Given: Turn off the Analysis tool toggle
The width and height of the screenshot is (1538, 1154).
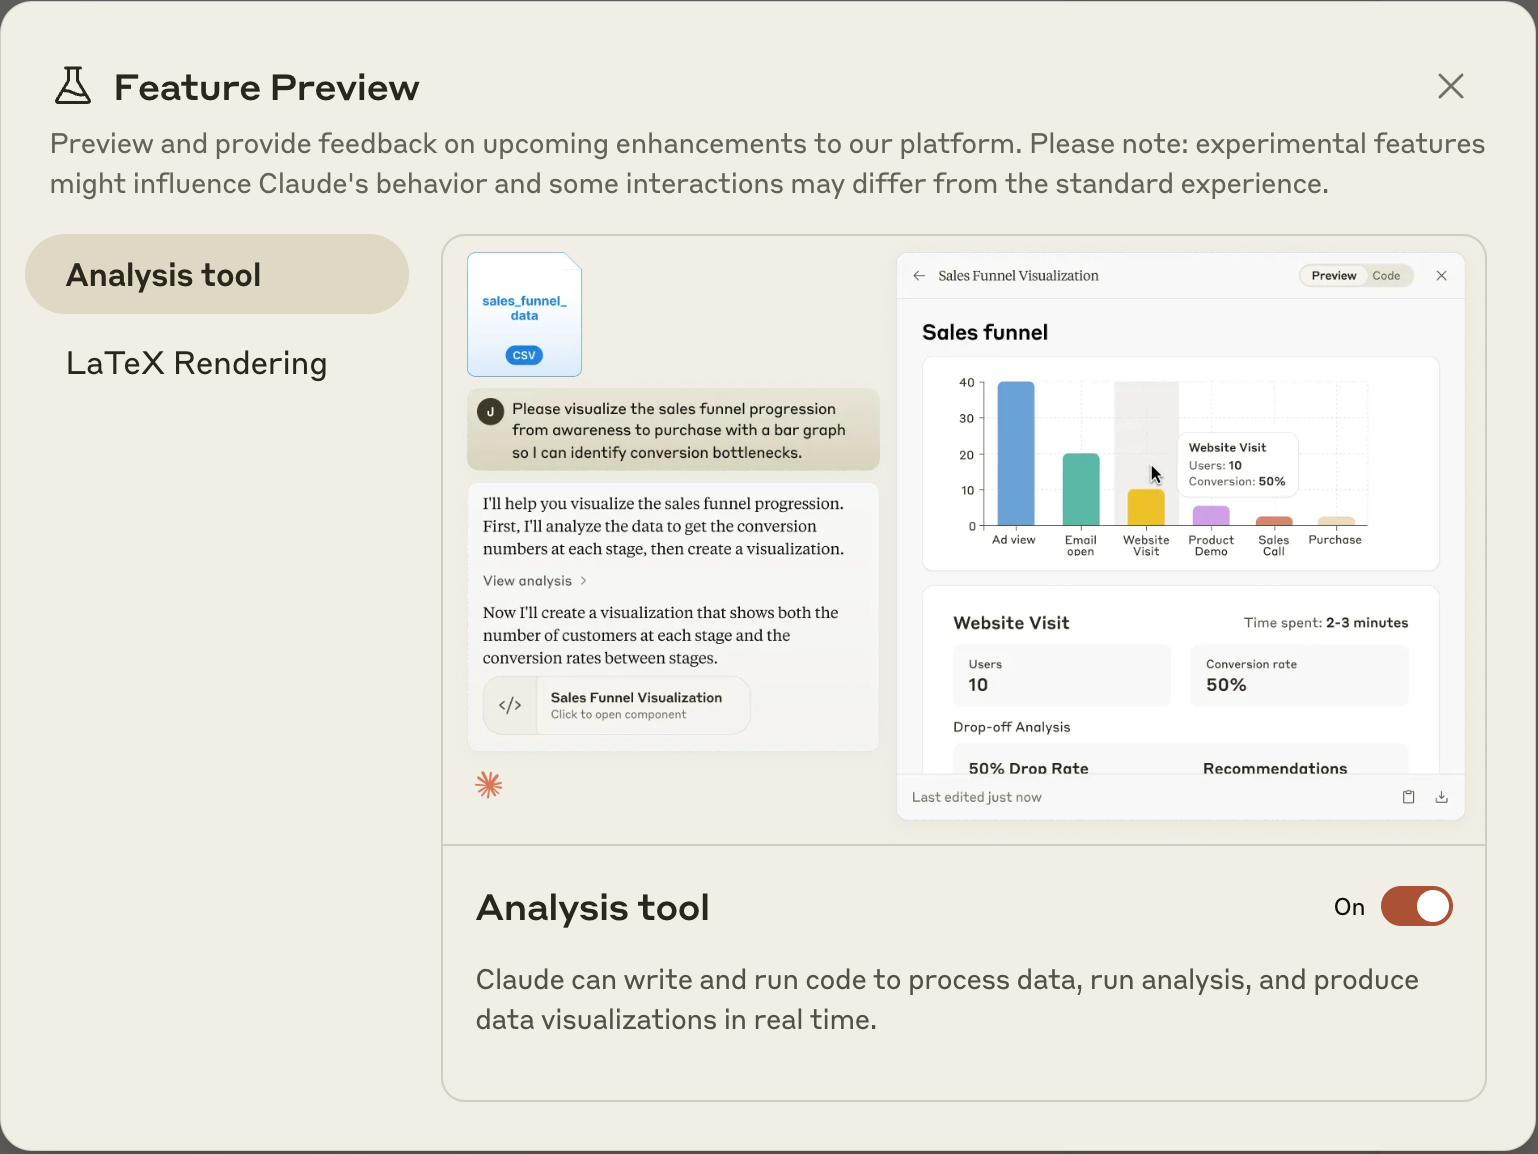Looking at the screenshot, I should click(x=1416, y=906).
